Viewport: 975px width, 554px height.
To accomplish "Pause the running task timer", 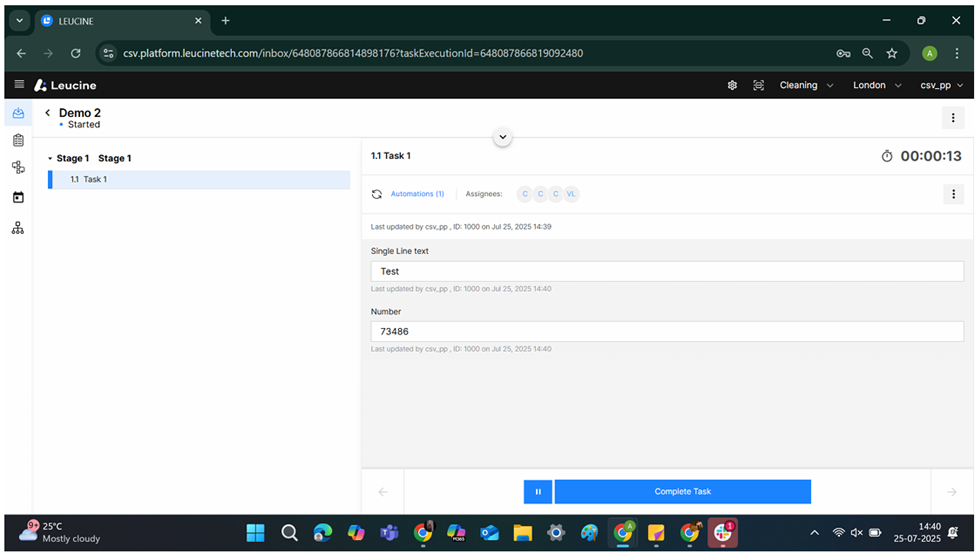I will (x=538, y=492).
